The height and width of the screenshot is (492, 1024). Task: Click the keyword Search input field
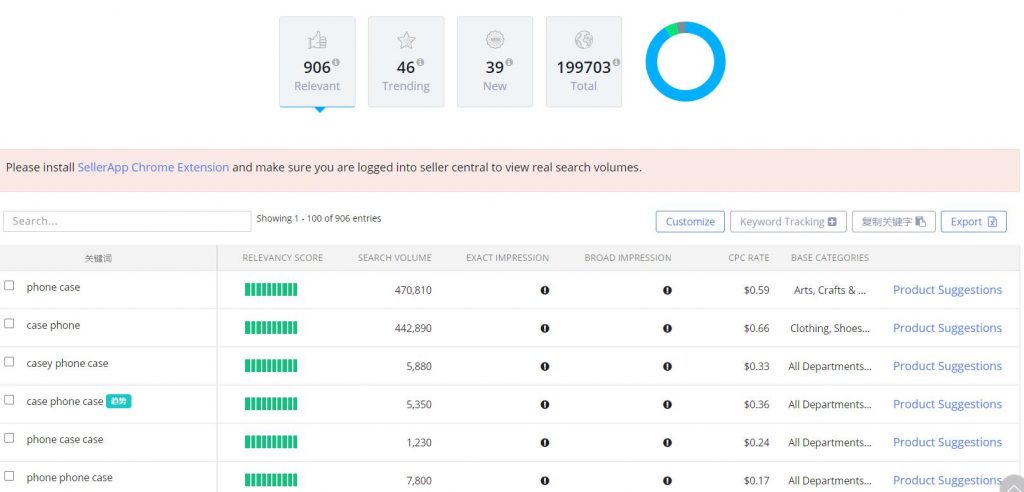pos(127,221)
